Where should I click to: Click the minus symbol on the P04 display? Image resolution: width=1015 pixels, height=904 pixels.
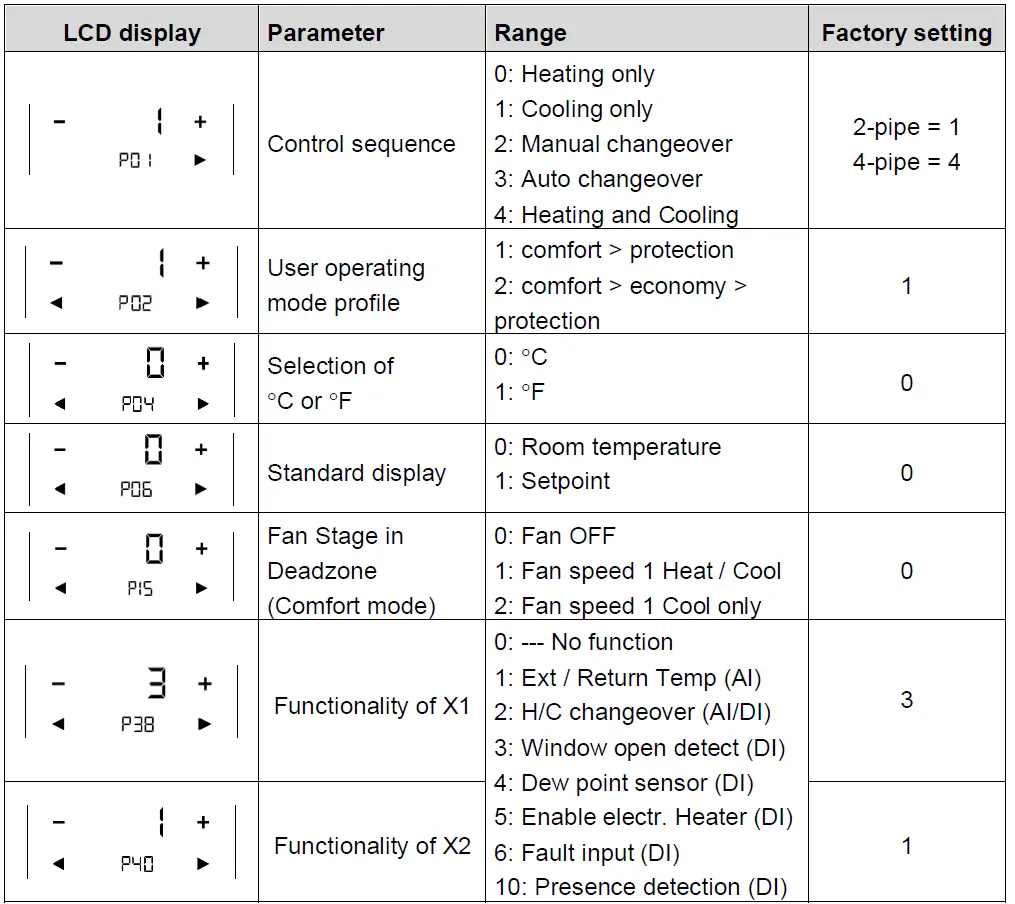(x=59, y=364)
